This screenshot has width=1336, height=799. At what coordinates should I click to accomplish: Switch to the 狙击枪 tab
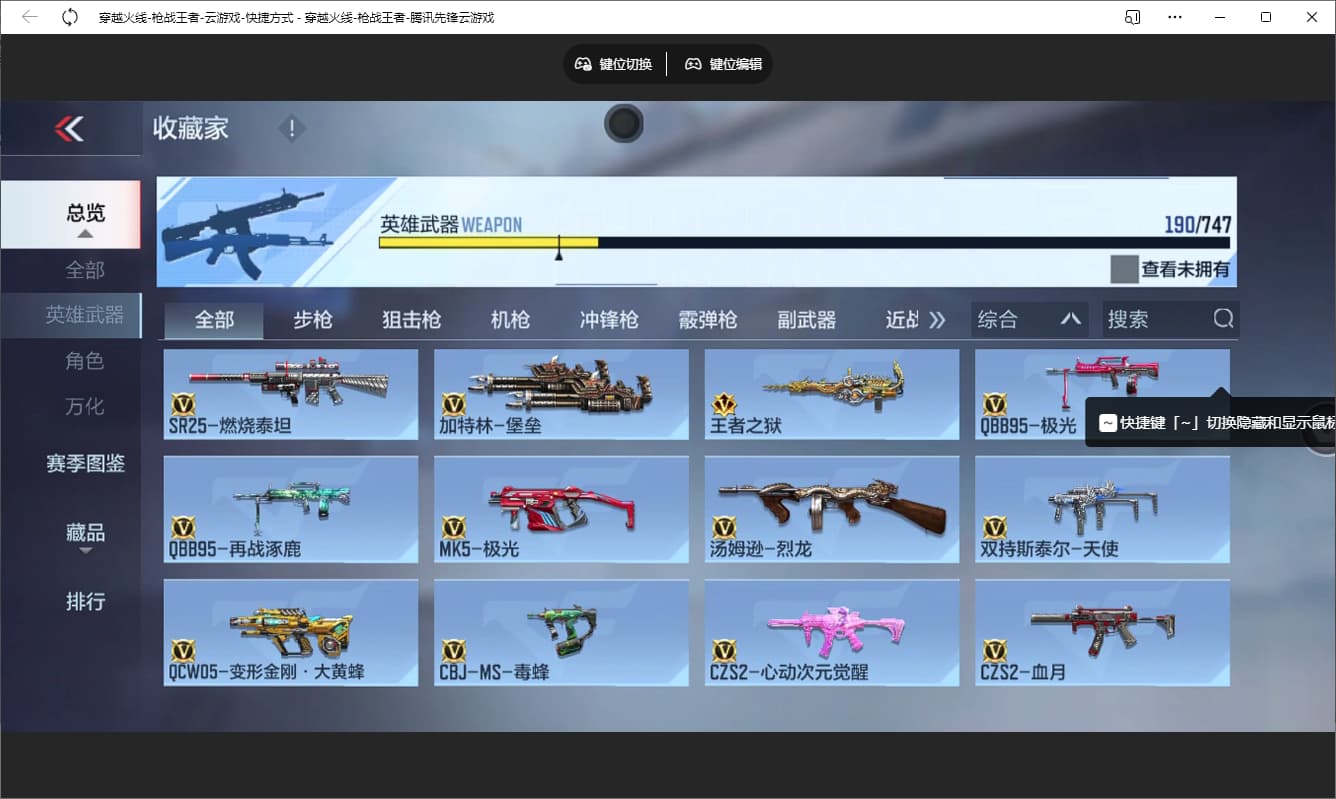(411, 320)
